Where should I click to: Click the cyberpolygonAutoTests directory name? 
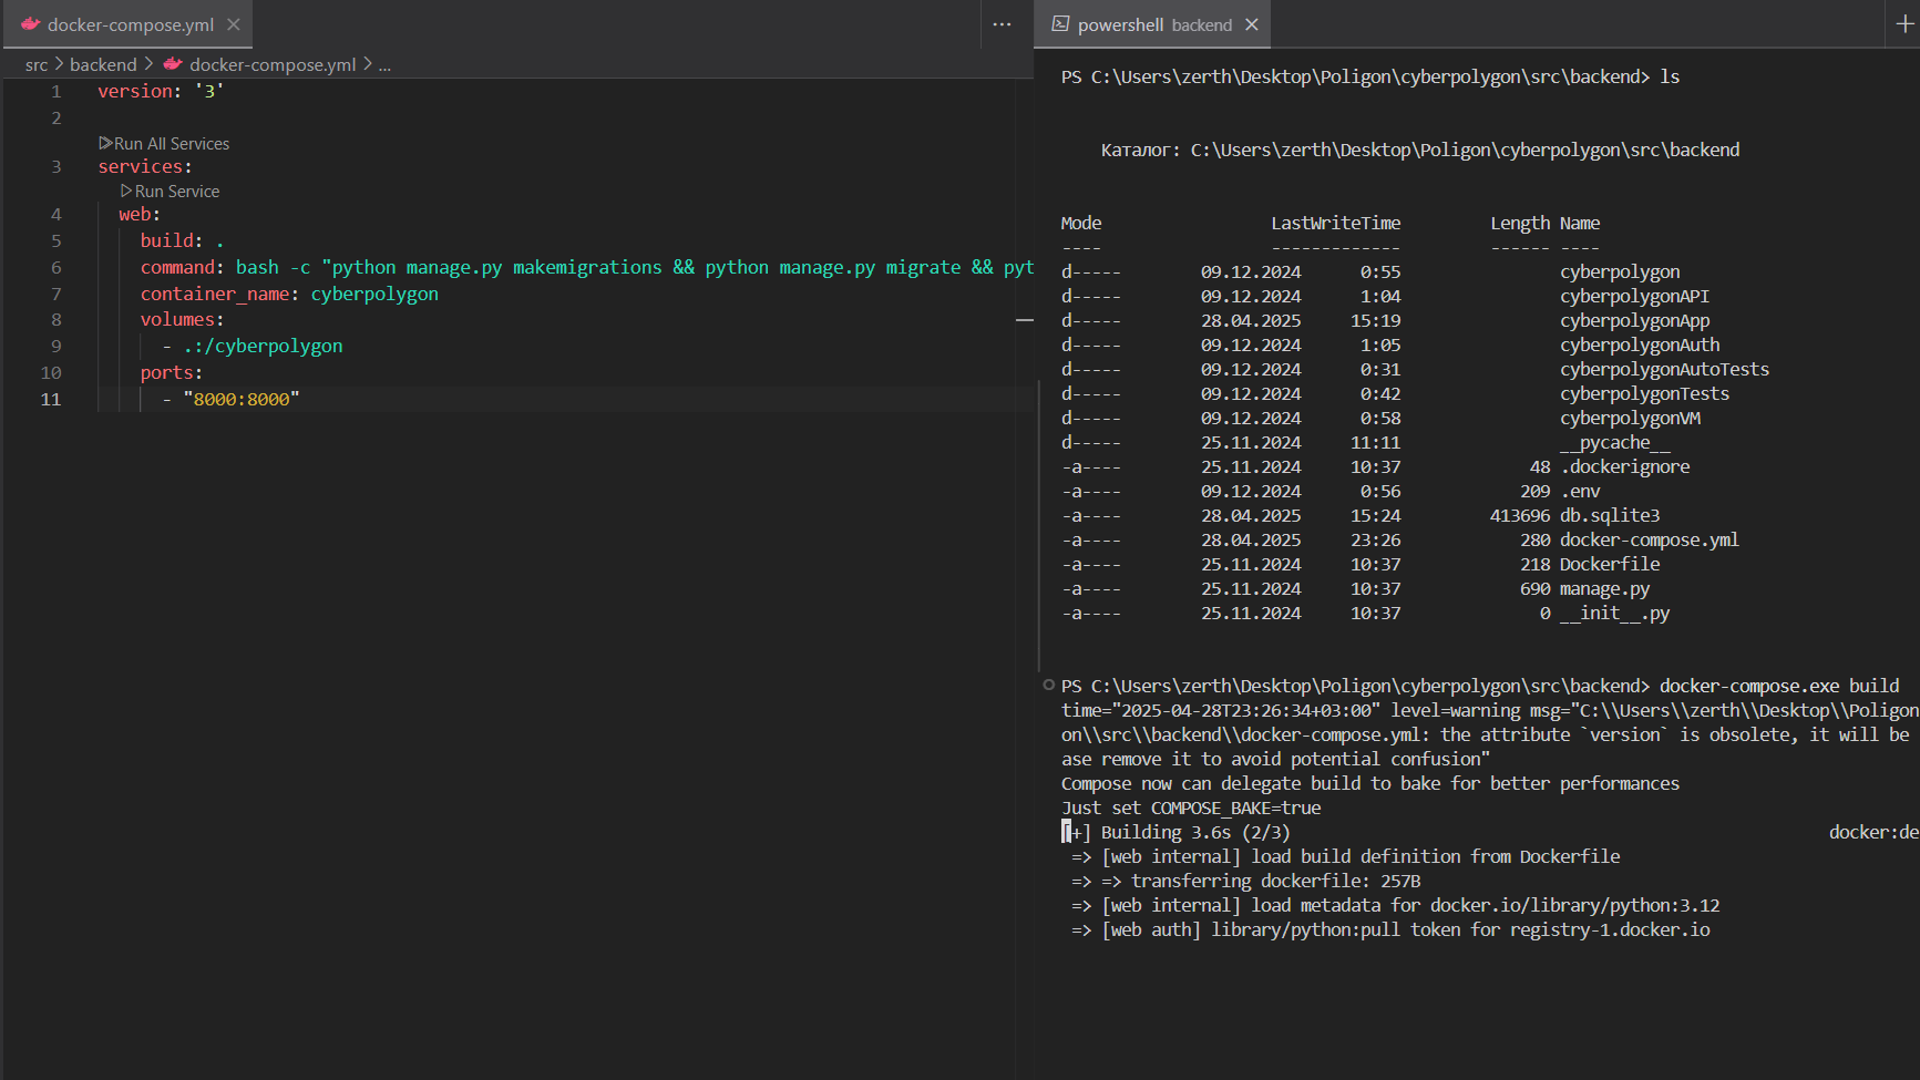(x=1664, y=369)
